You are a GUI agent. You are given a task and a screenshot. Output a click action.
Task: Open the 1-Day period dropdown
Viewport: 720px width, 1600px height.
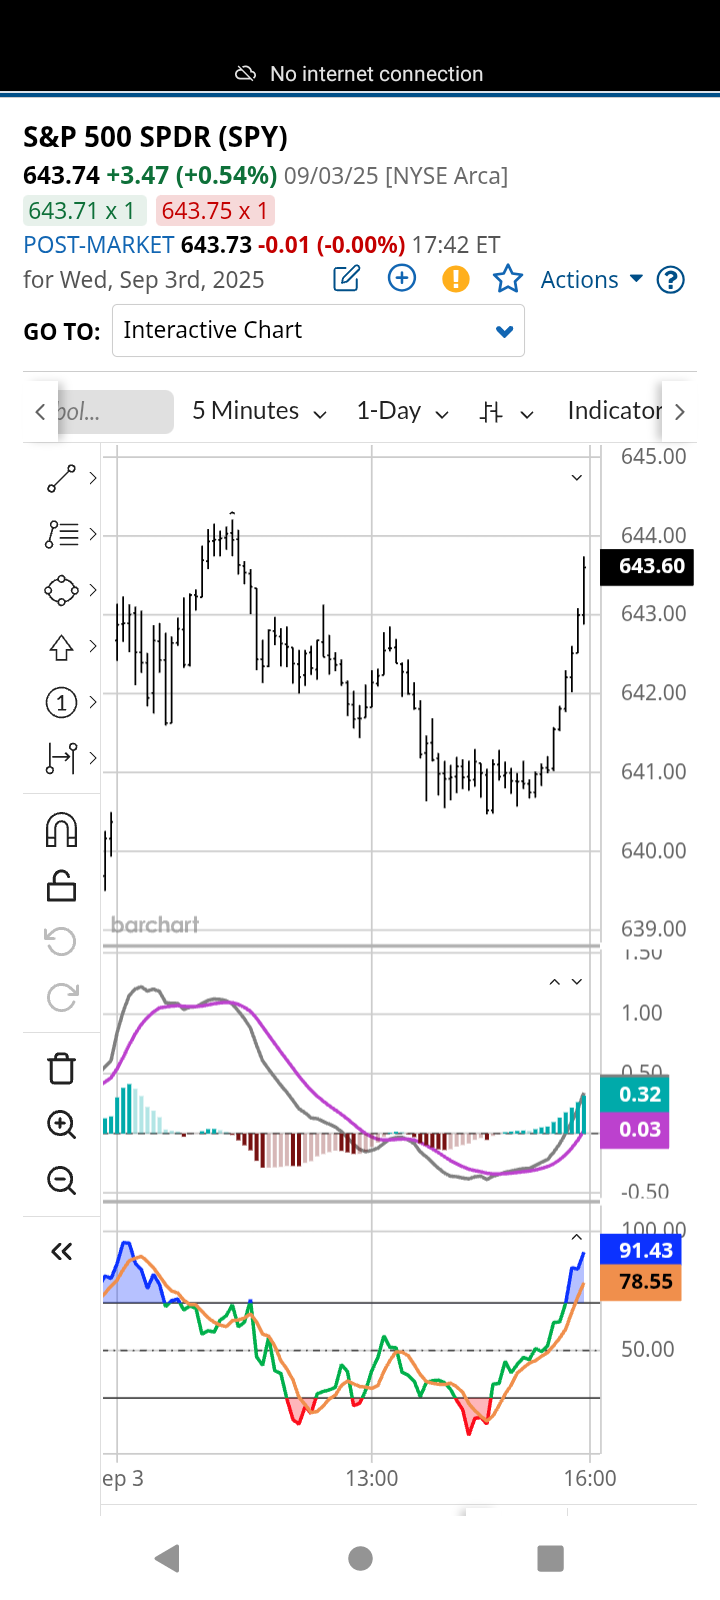tap(402, 411)
